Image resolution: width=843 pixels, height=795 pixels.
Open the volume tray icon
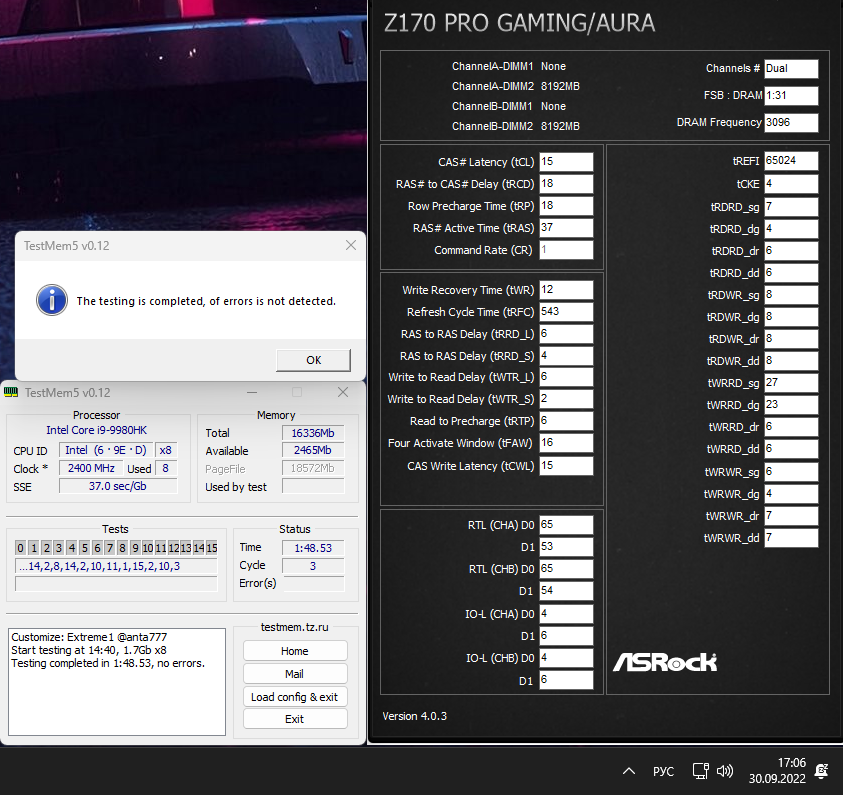[x=725, y=771]
